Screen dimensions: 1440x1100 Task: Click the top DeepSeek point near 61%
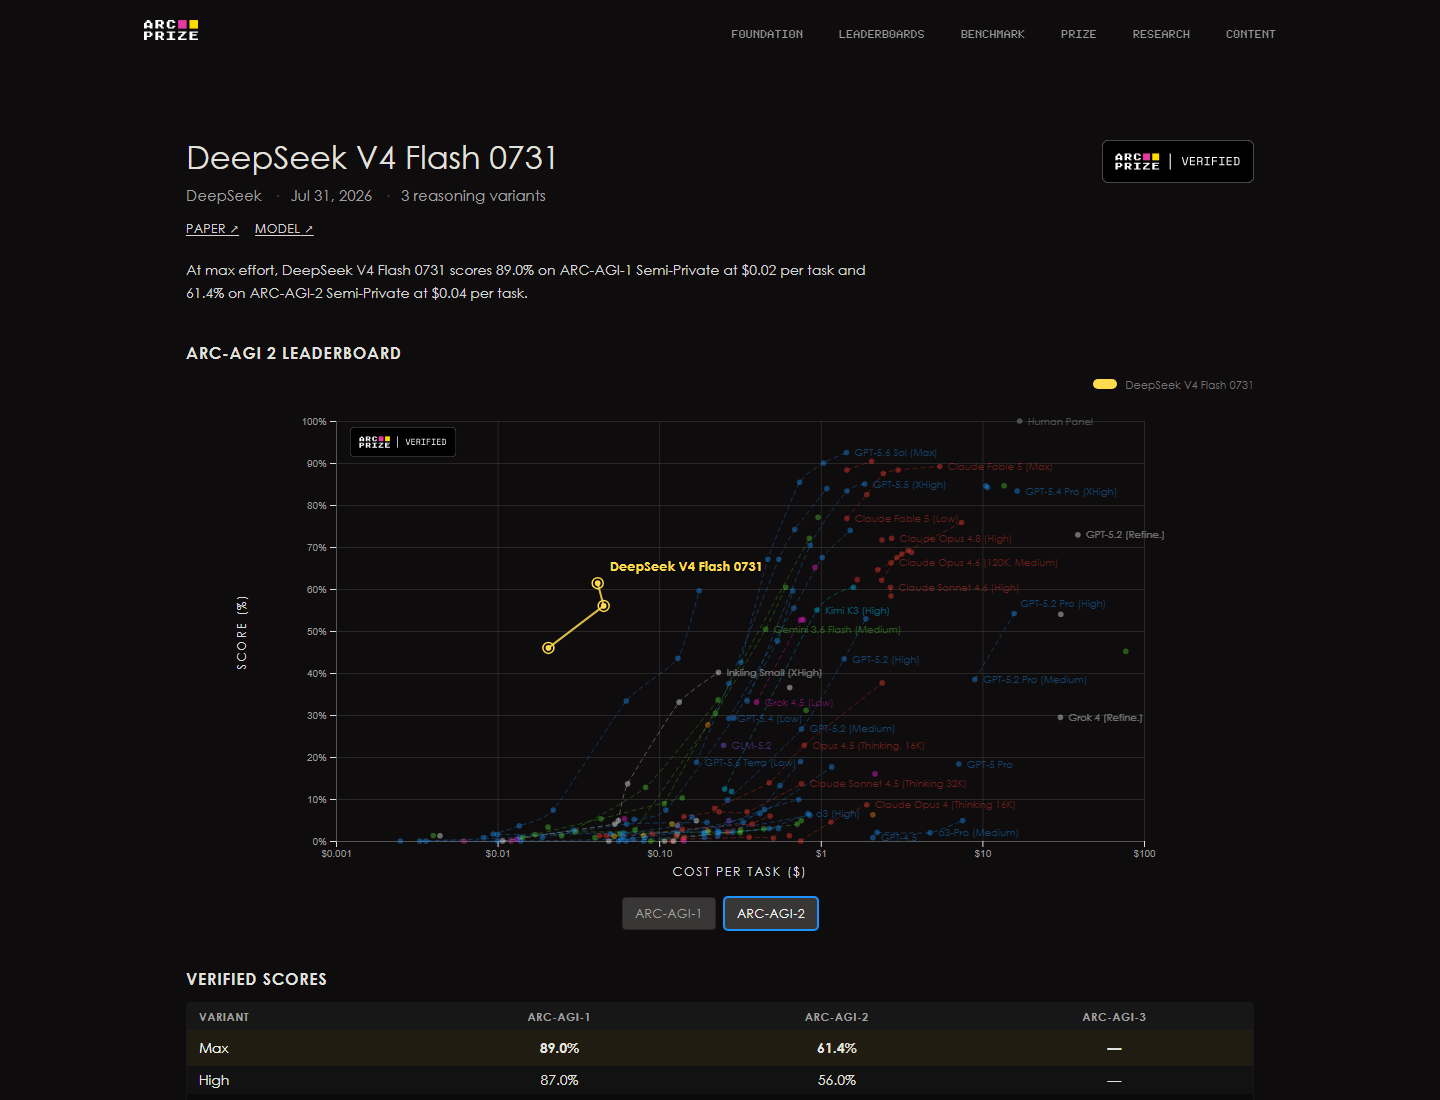[x=597, y=583]
